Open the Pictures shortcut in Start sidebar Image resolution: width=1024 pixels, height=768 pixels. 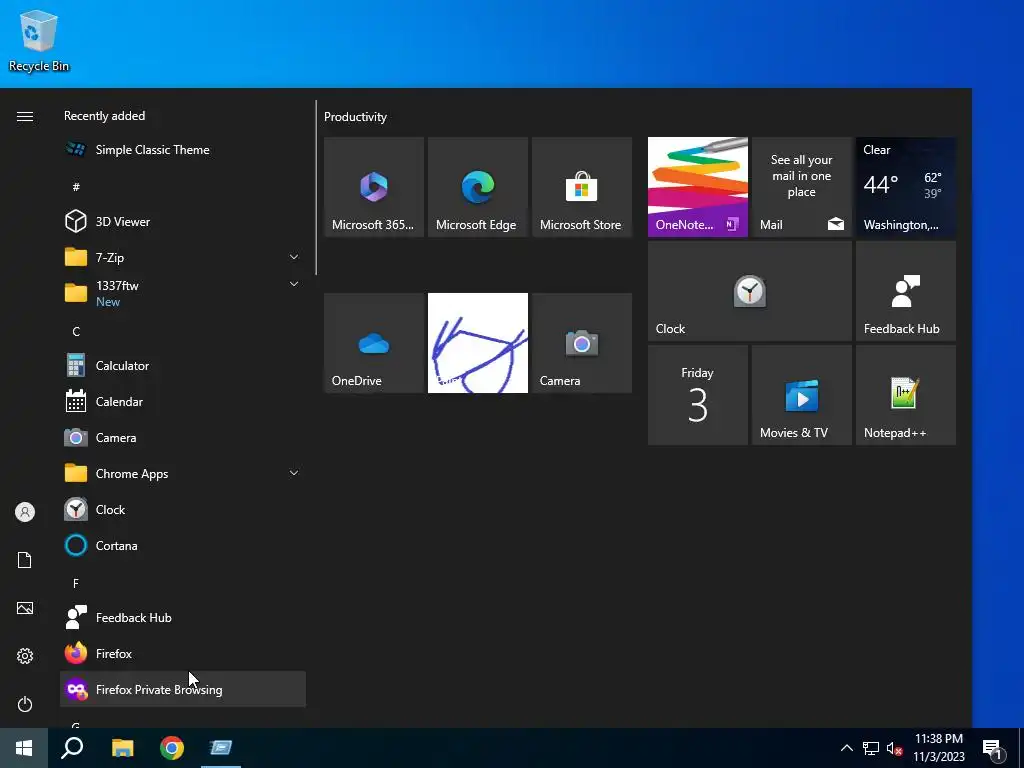click(x=25, y=608)
